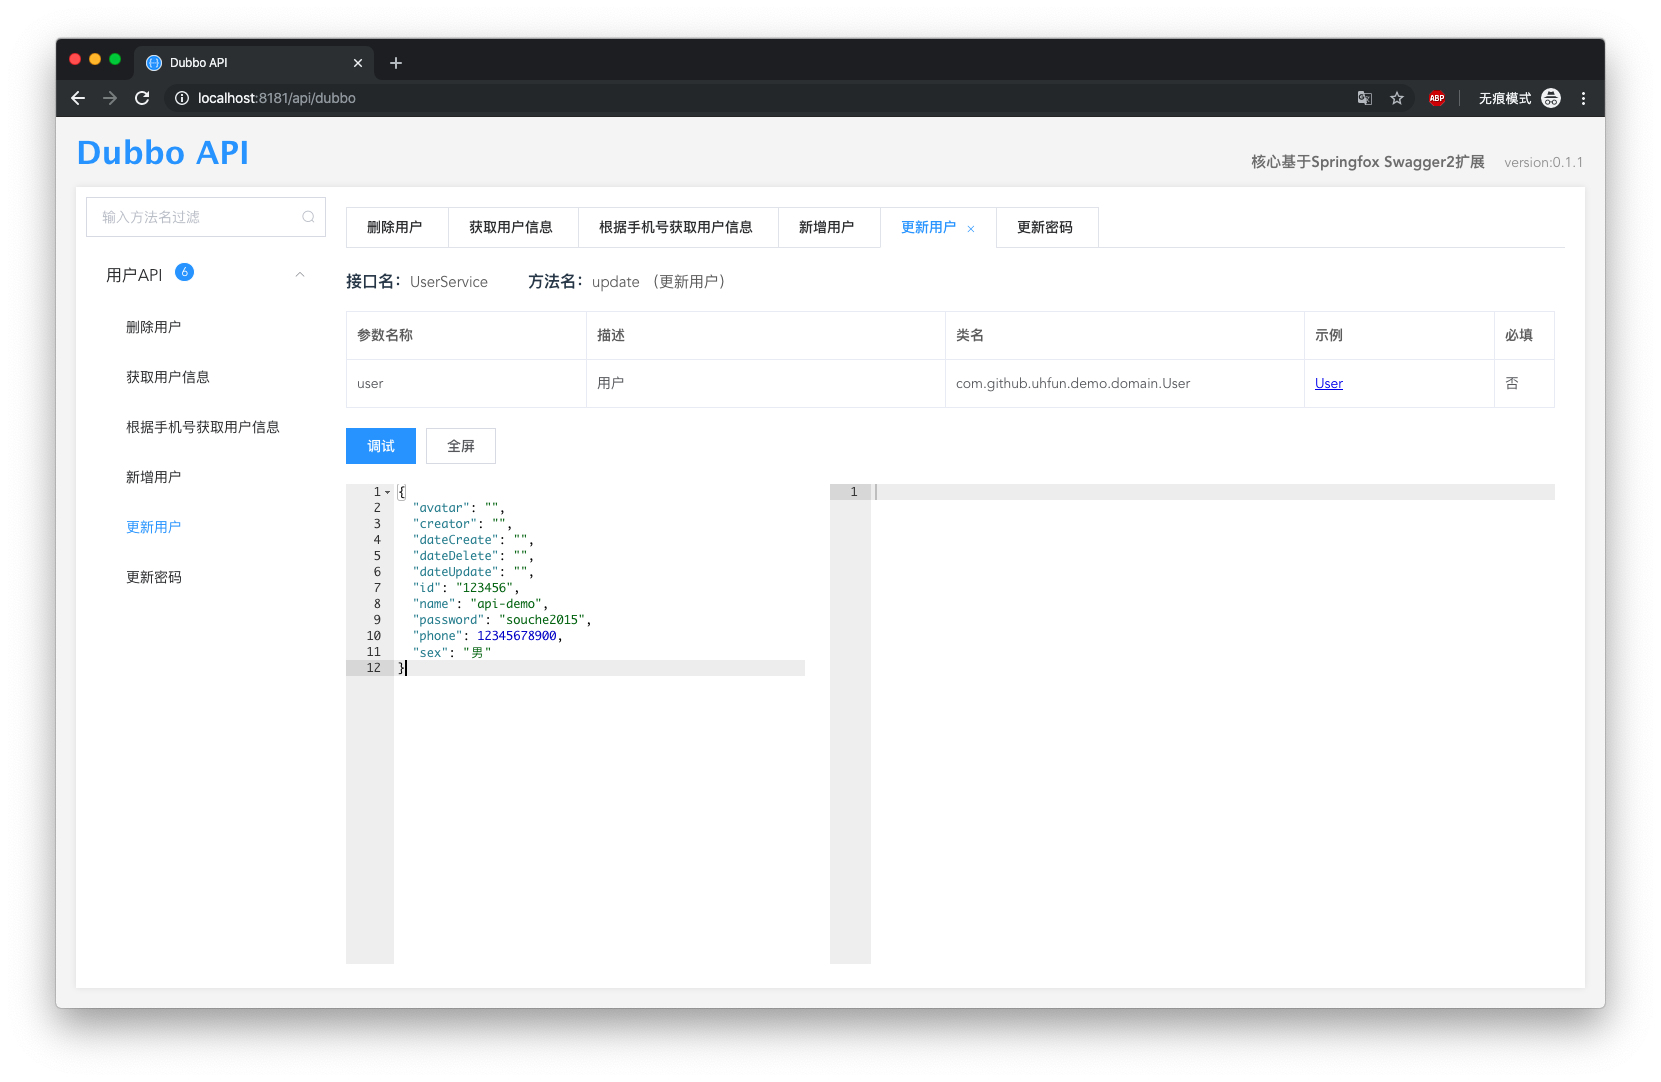
Task: Switch to the 新增用户 tab
Action: (x=827, y=227)
